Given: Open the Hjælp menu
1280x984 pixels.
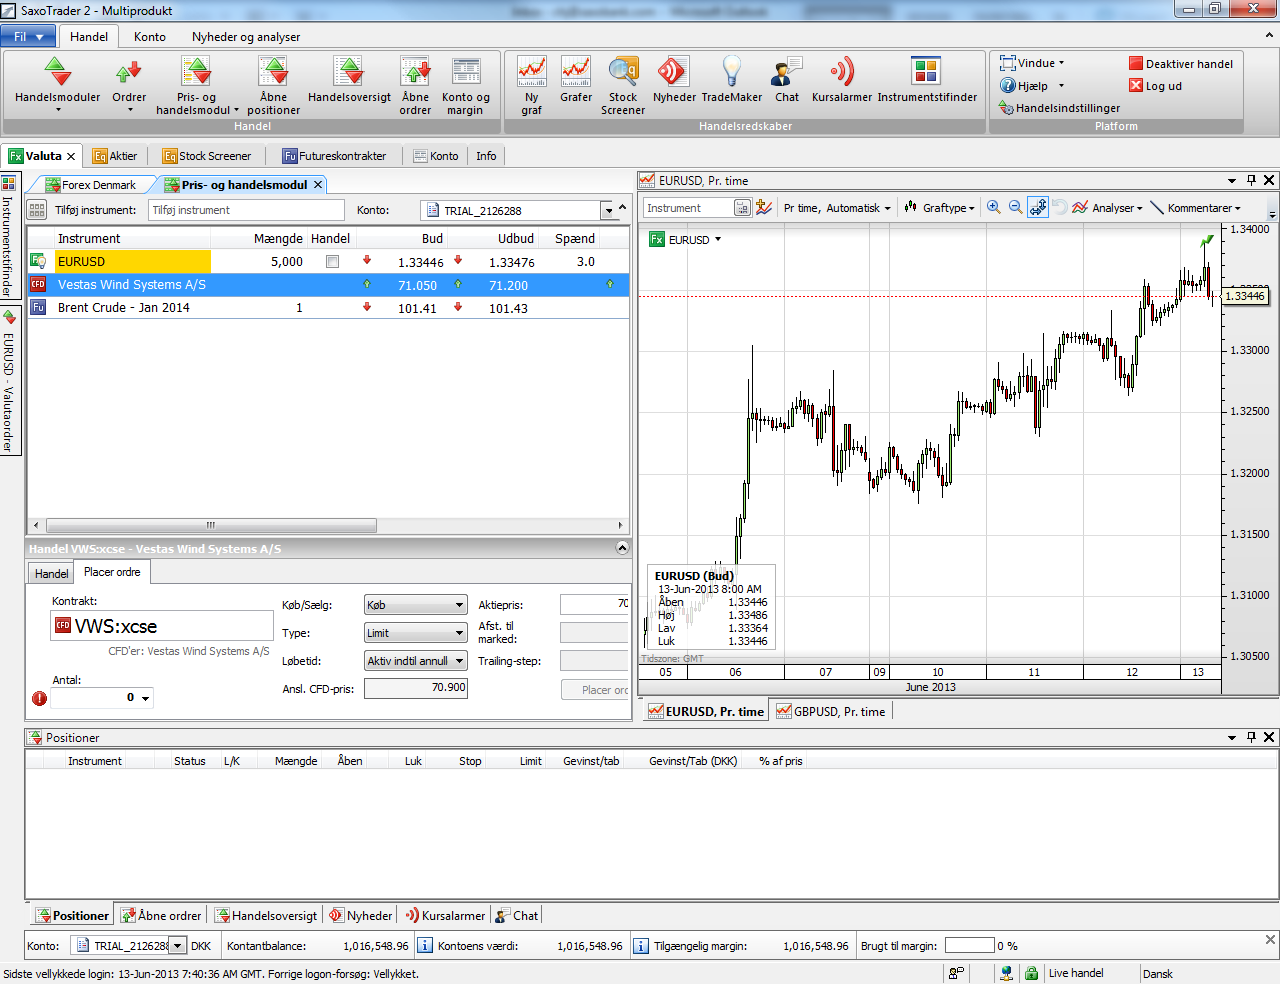Looking at the screenshot, I should [1033, 86].
